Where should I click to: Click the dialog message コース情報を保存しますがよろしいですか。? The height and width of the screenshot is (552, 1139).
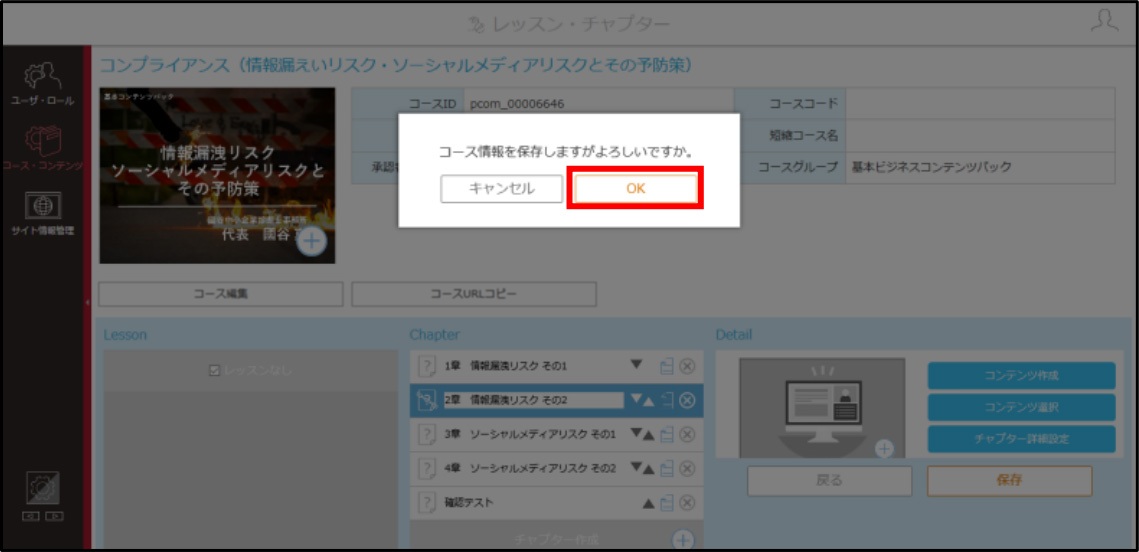pyautogui.click(x=567, y=153)
